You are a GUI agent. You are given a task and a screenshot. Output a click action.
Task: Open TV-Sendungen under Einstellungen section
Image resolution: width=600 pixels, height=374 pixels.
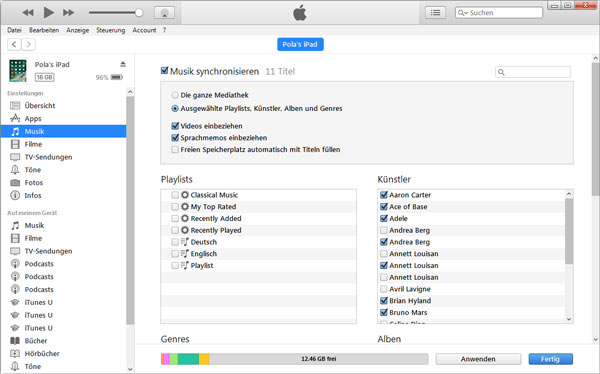click(48, 157)
